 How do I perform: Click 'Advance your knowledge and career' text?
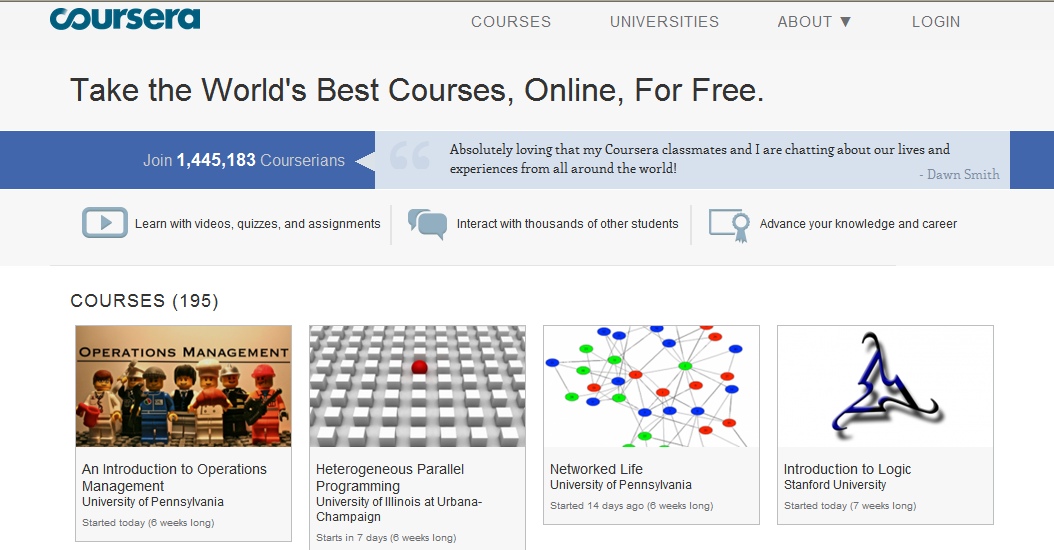pyautogui.click(x=858, y=224)
